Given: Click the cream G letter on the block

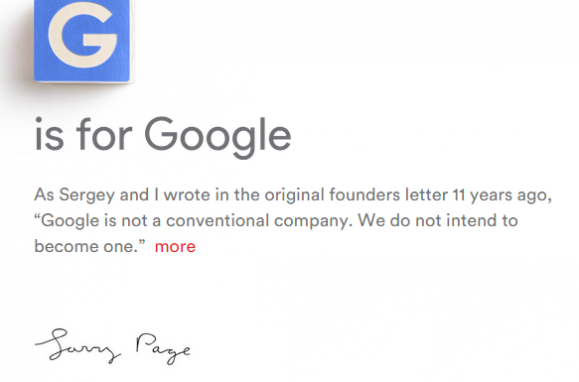Looking at the screenshot, I should [83, 35].
